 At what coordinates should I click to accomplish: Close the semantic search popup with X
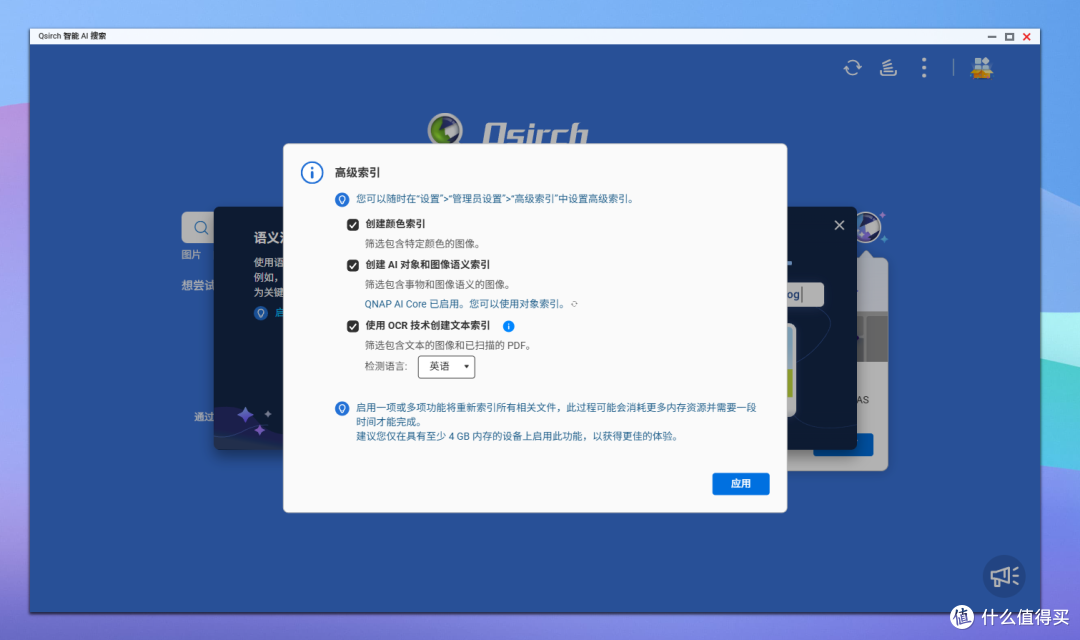pyautogui.click(x=839, y=225)
